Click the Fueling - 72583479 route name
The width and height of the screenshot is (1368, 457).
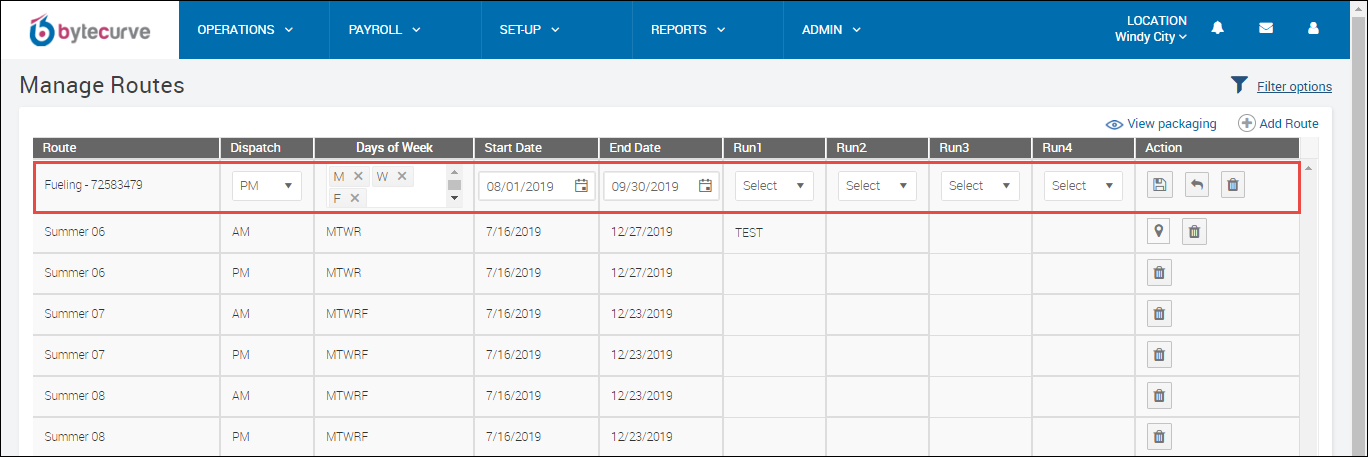94,185
